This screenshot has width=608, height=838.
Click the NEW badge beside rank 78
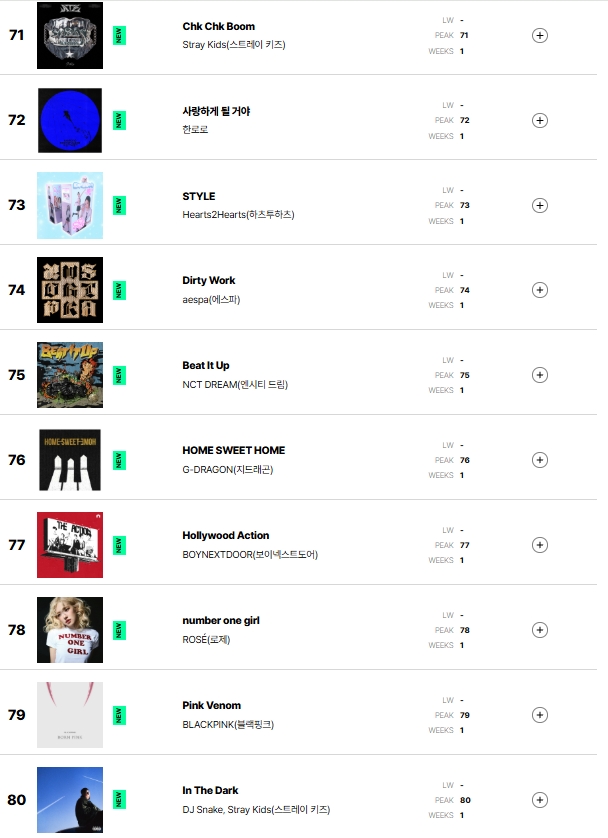(x=119, y=630)
